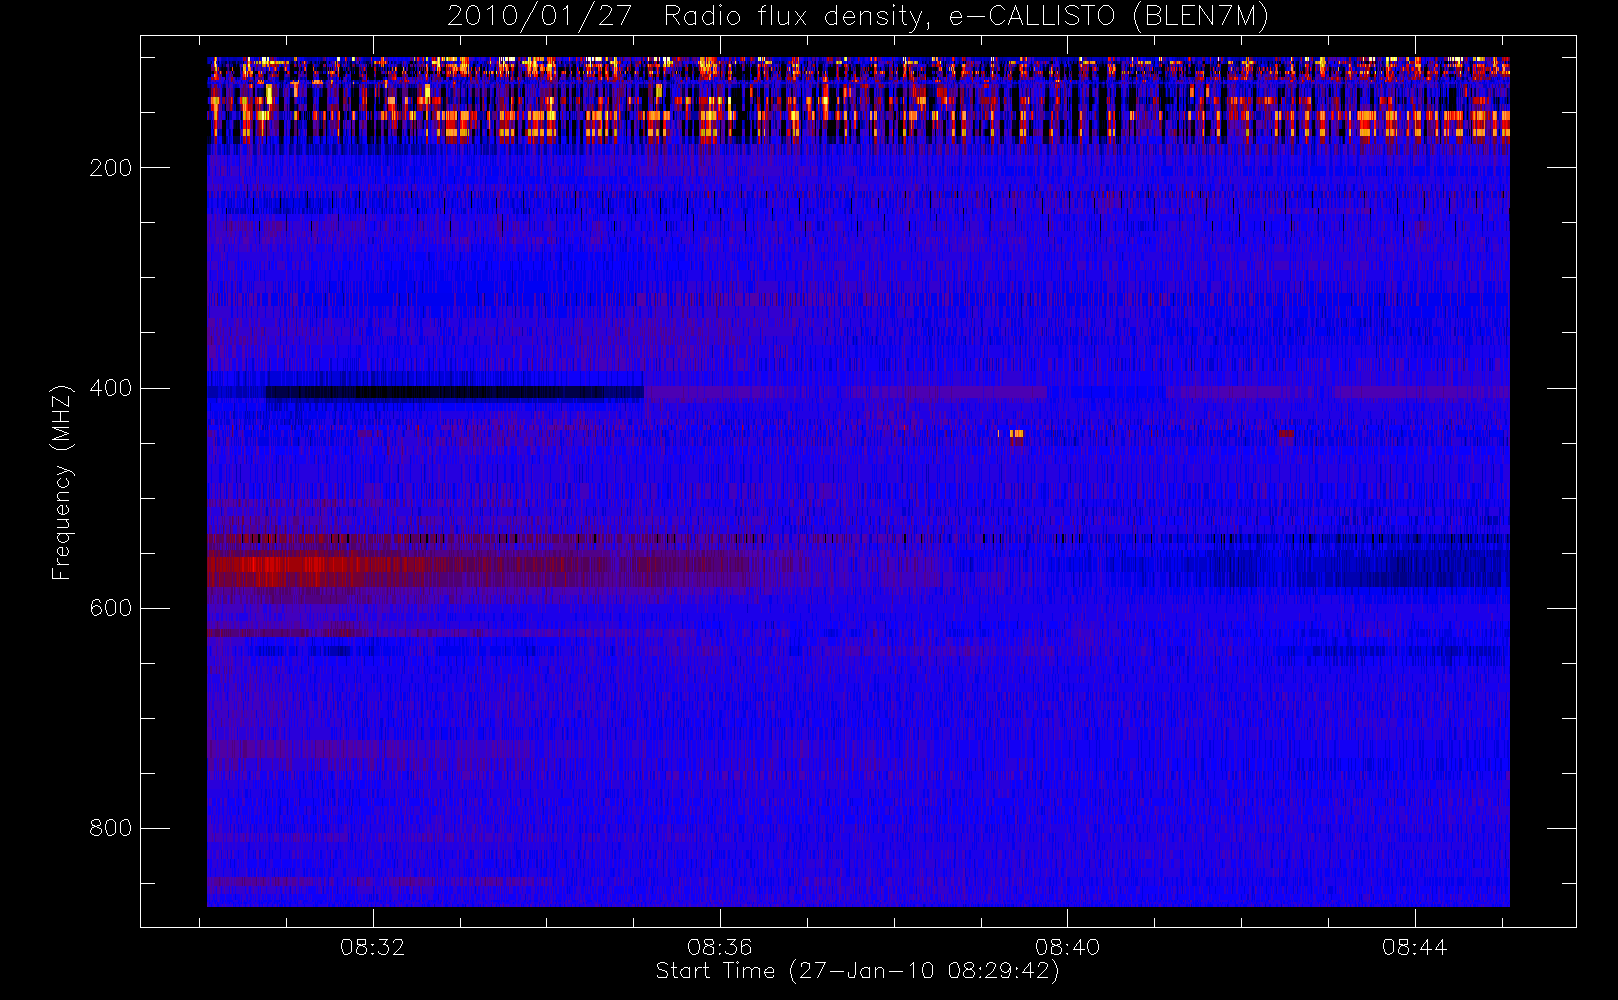Click the plot title "2010/01/27 Radio flux density, e-CALLISTO (BLEN7M)"
1618x1000 pixels.
tap(857, 17)
